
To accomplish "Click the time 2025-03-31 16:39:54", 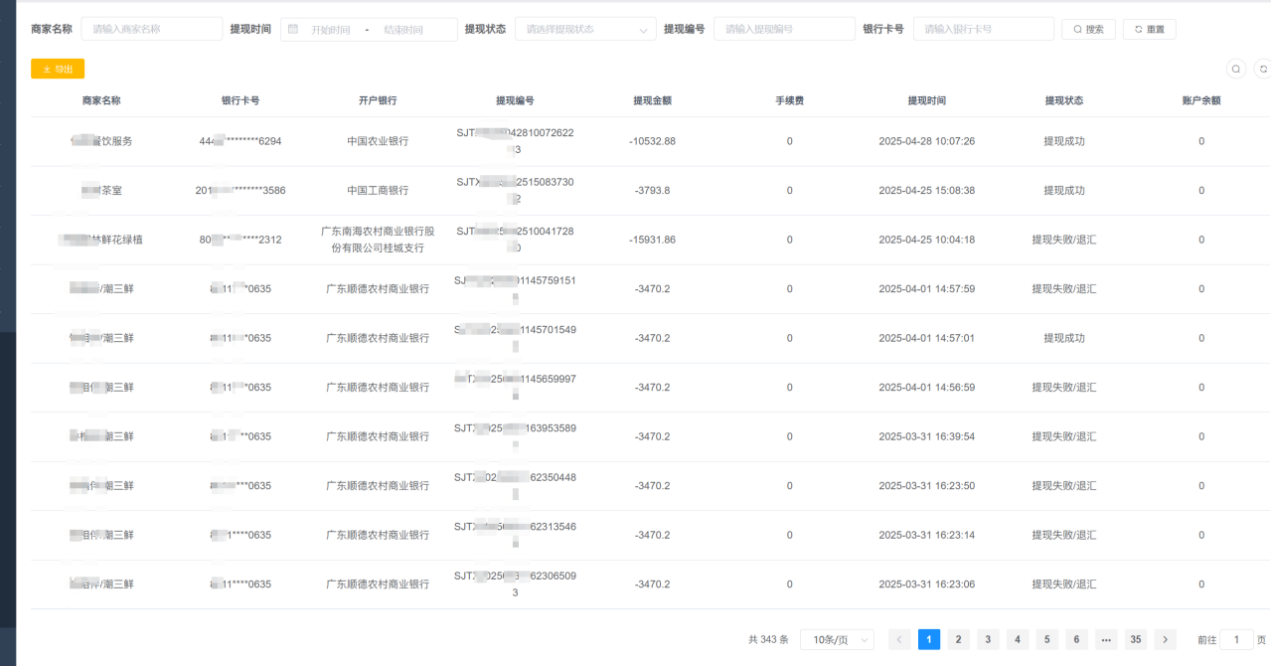I will [x=927, y=436].
